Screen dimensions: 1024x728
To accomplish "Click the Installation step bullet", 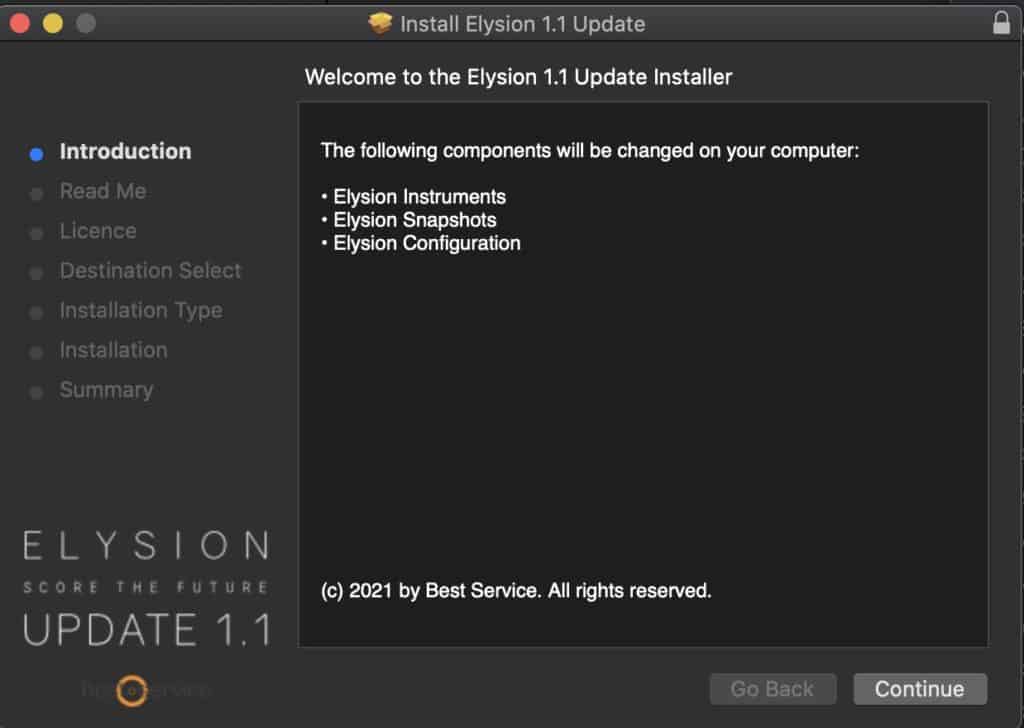I will click(x=36, y=351).
